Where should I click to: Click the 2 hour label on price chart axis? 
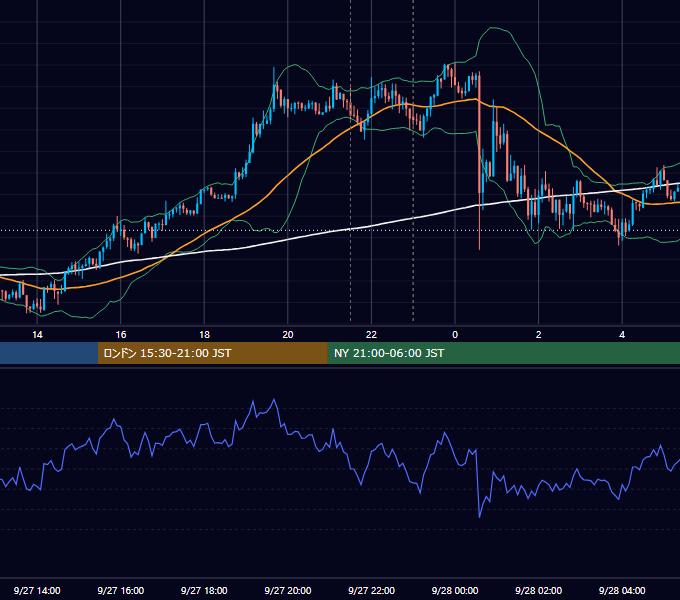click(x=539, y=335)
